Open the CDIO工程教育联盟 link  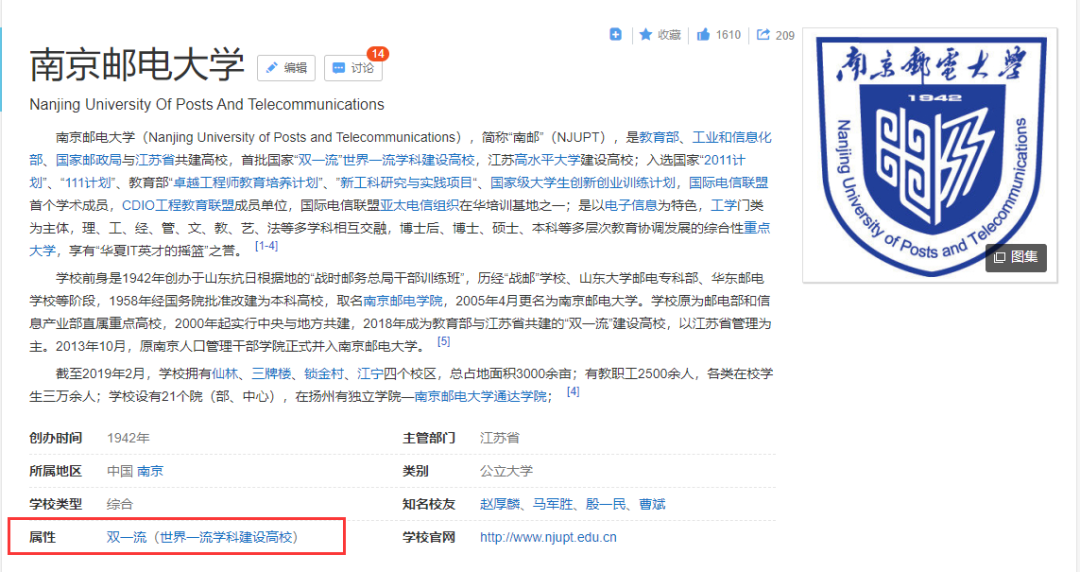(x=178, y=205)
